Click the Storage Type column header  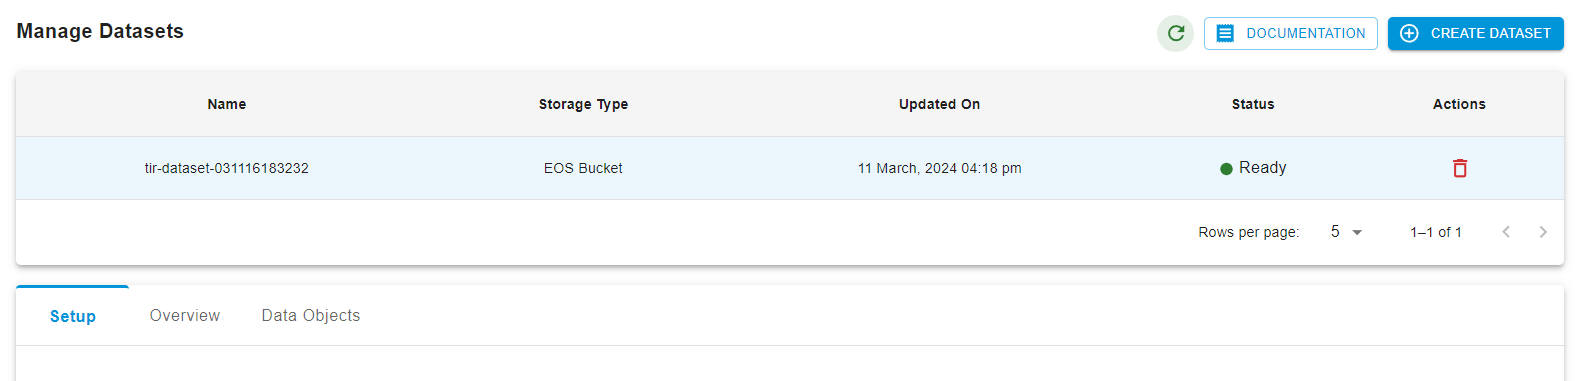pyautogui.click(x=583, y=104)
